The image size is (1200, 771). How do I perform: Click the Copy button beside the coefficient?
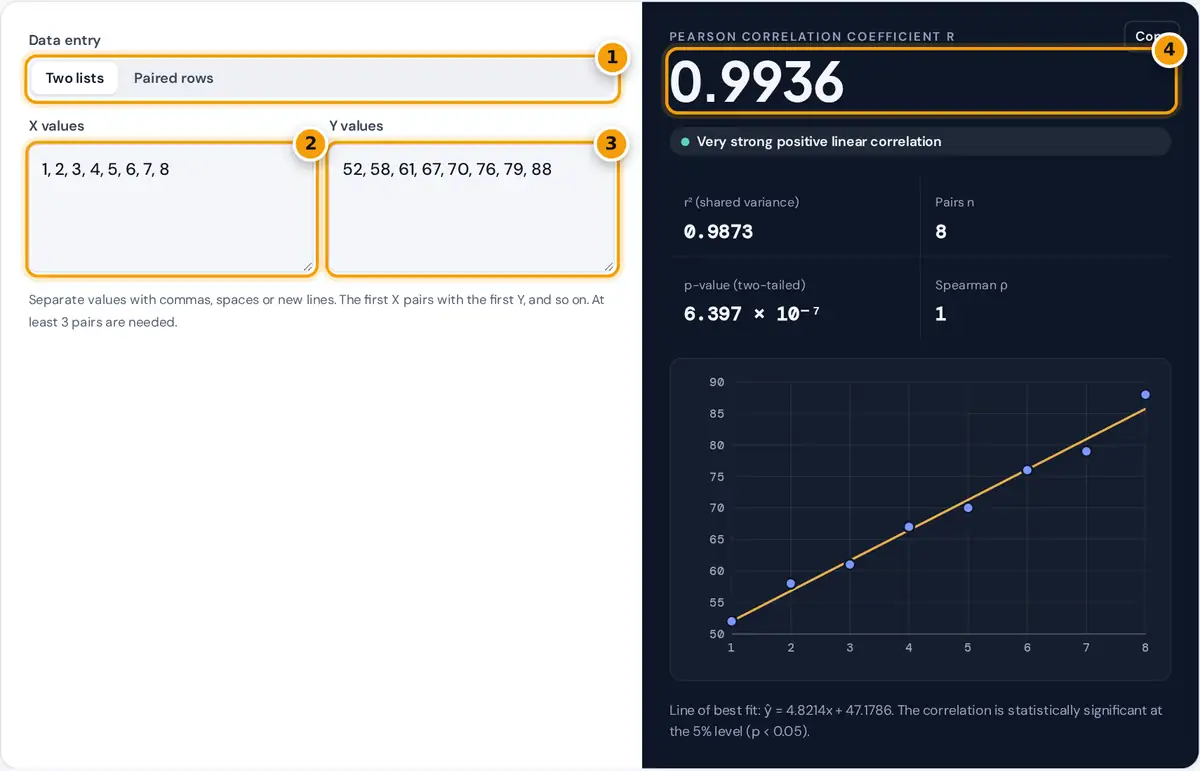click(1150, 36)
